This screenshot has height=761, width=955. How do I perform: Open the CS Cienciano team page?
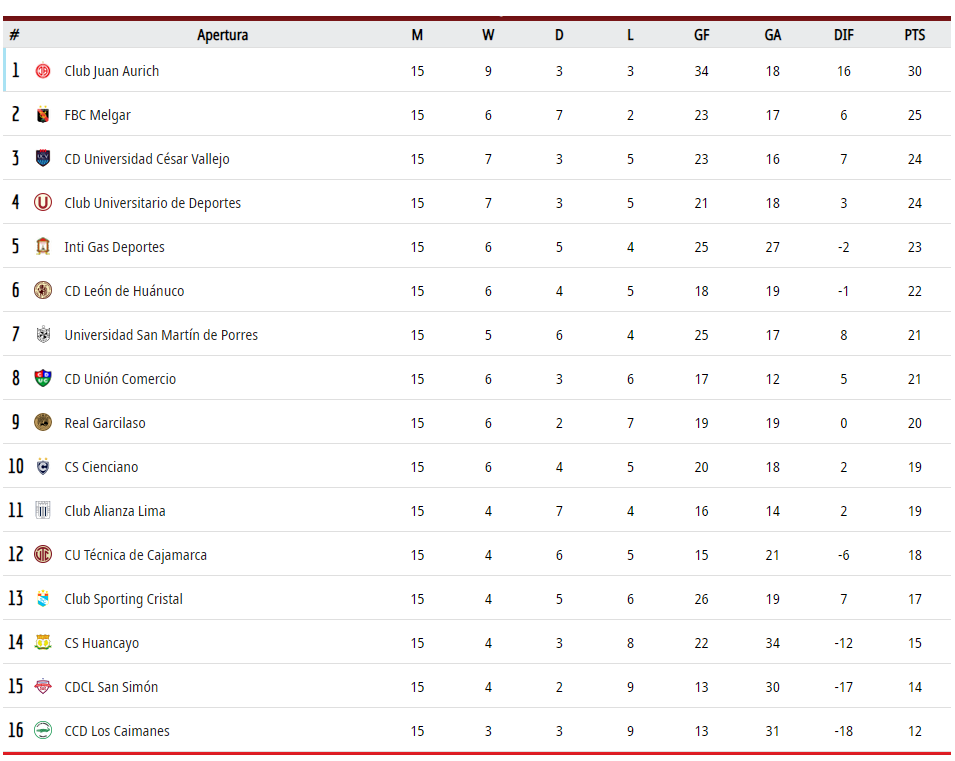pos(101,467)
